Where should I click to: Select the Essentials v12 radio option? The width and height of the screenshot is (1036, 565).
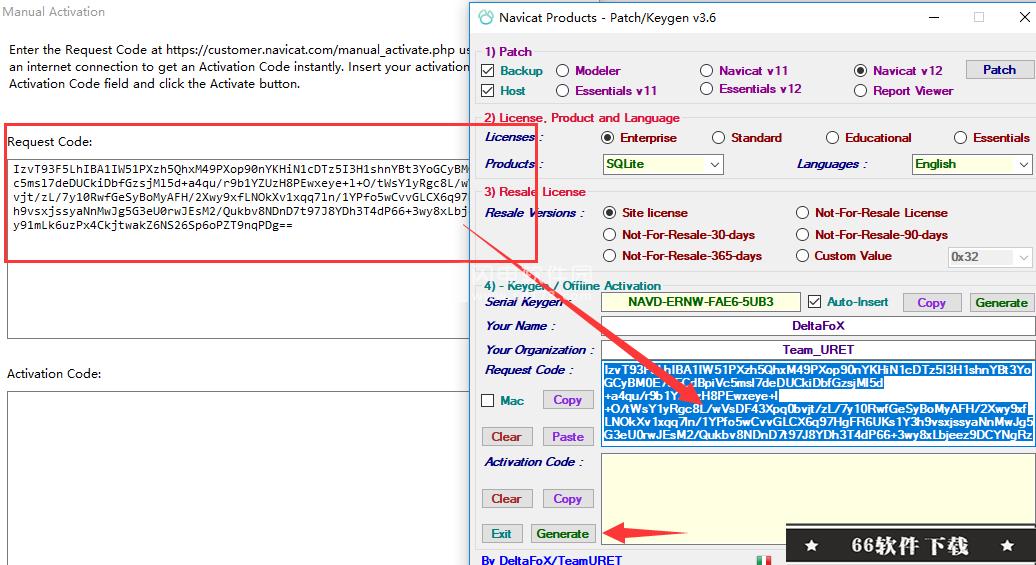pyautogui.click(x=706, y=89)
